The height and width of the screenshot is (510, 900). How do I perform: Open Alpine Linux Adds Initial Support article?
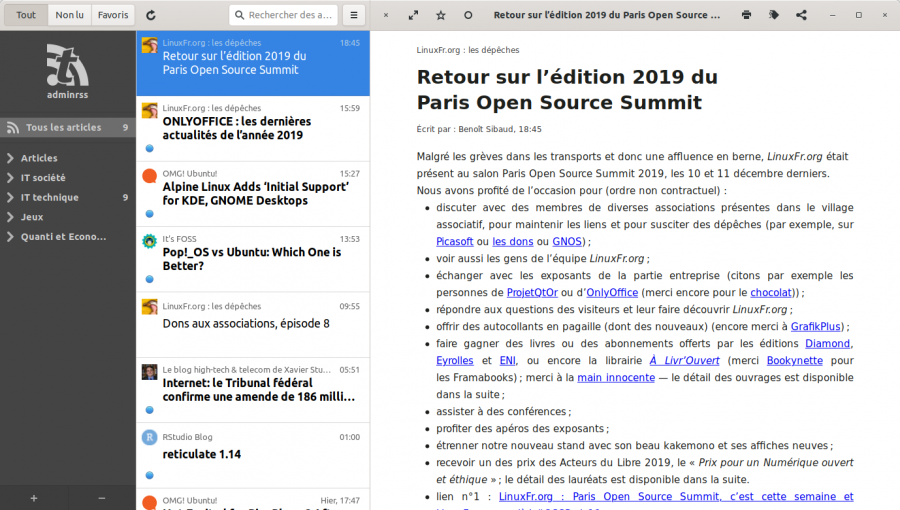[x=253, y=194]
